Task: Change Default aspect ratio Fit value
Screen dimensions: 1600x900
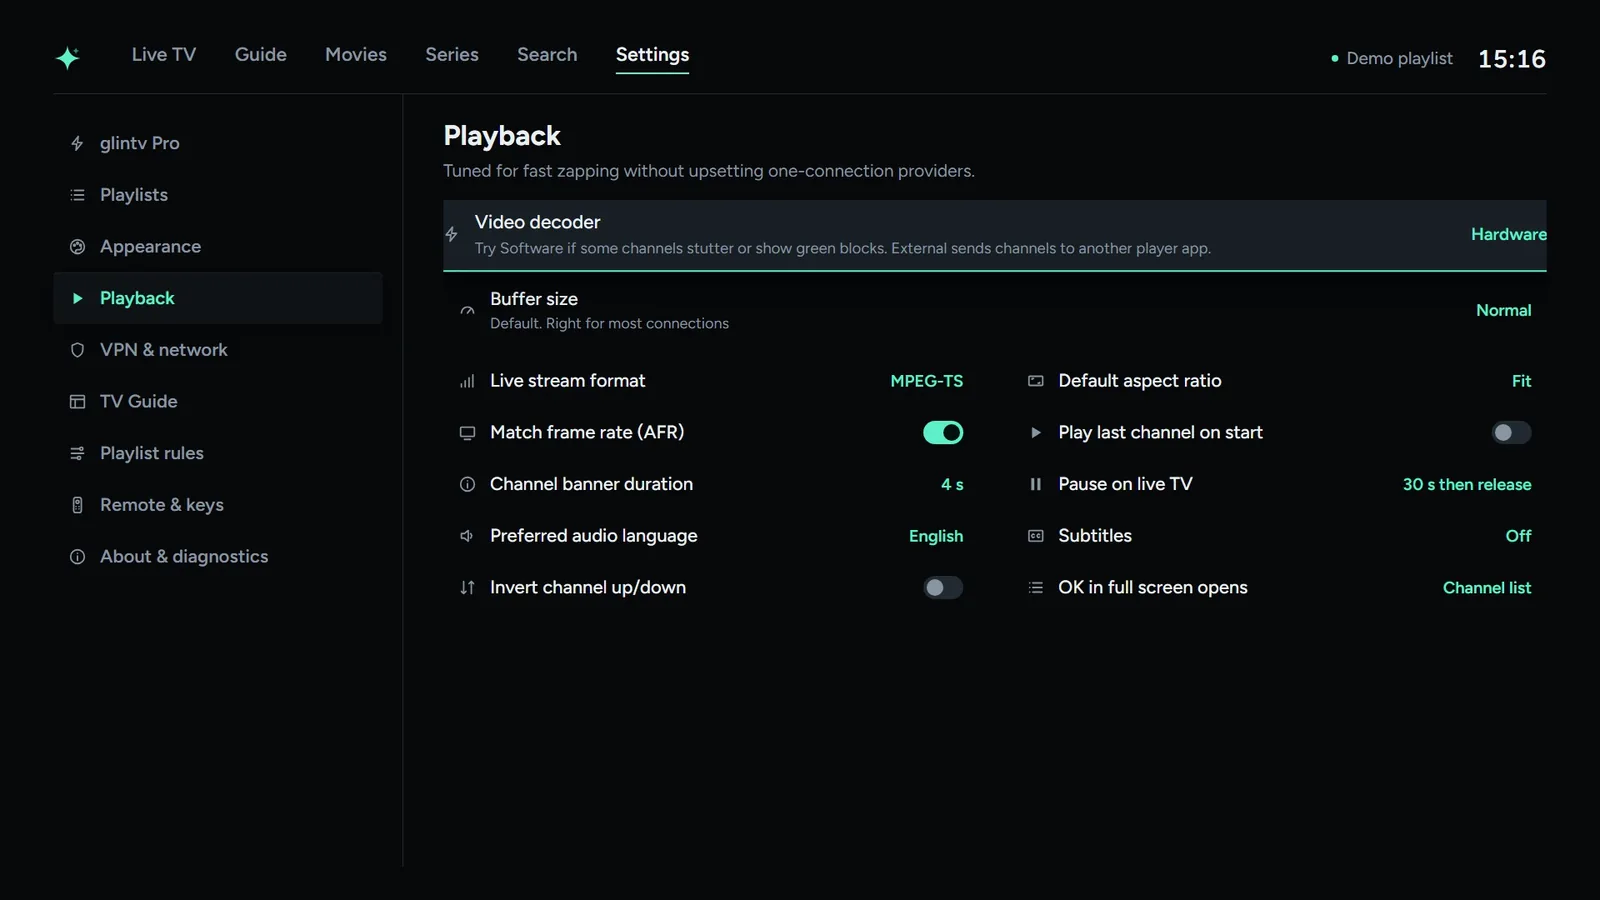Action: [x=1521, y=381]
